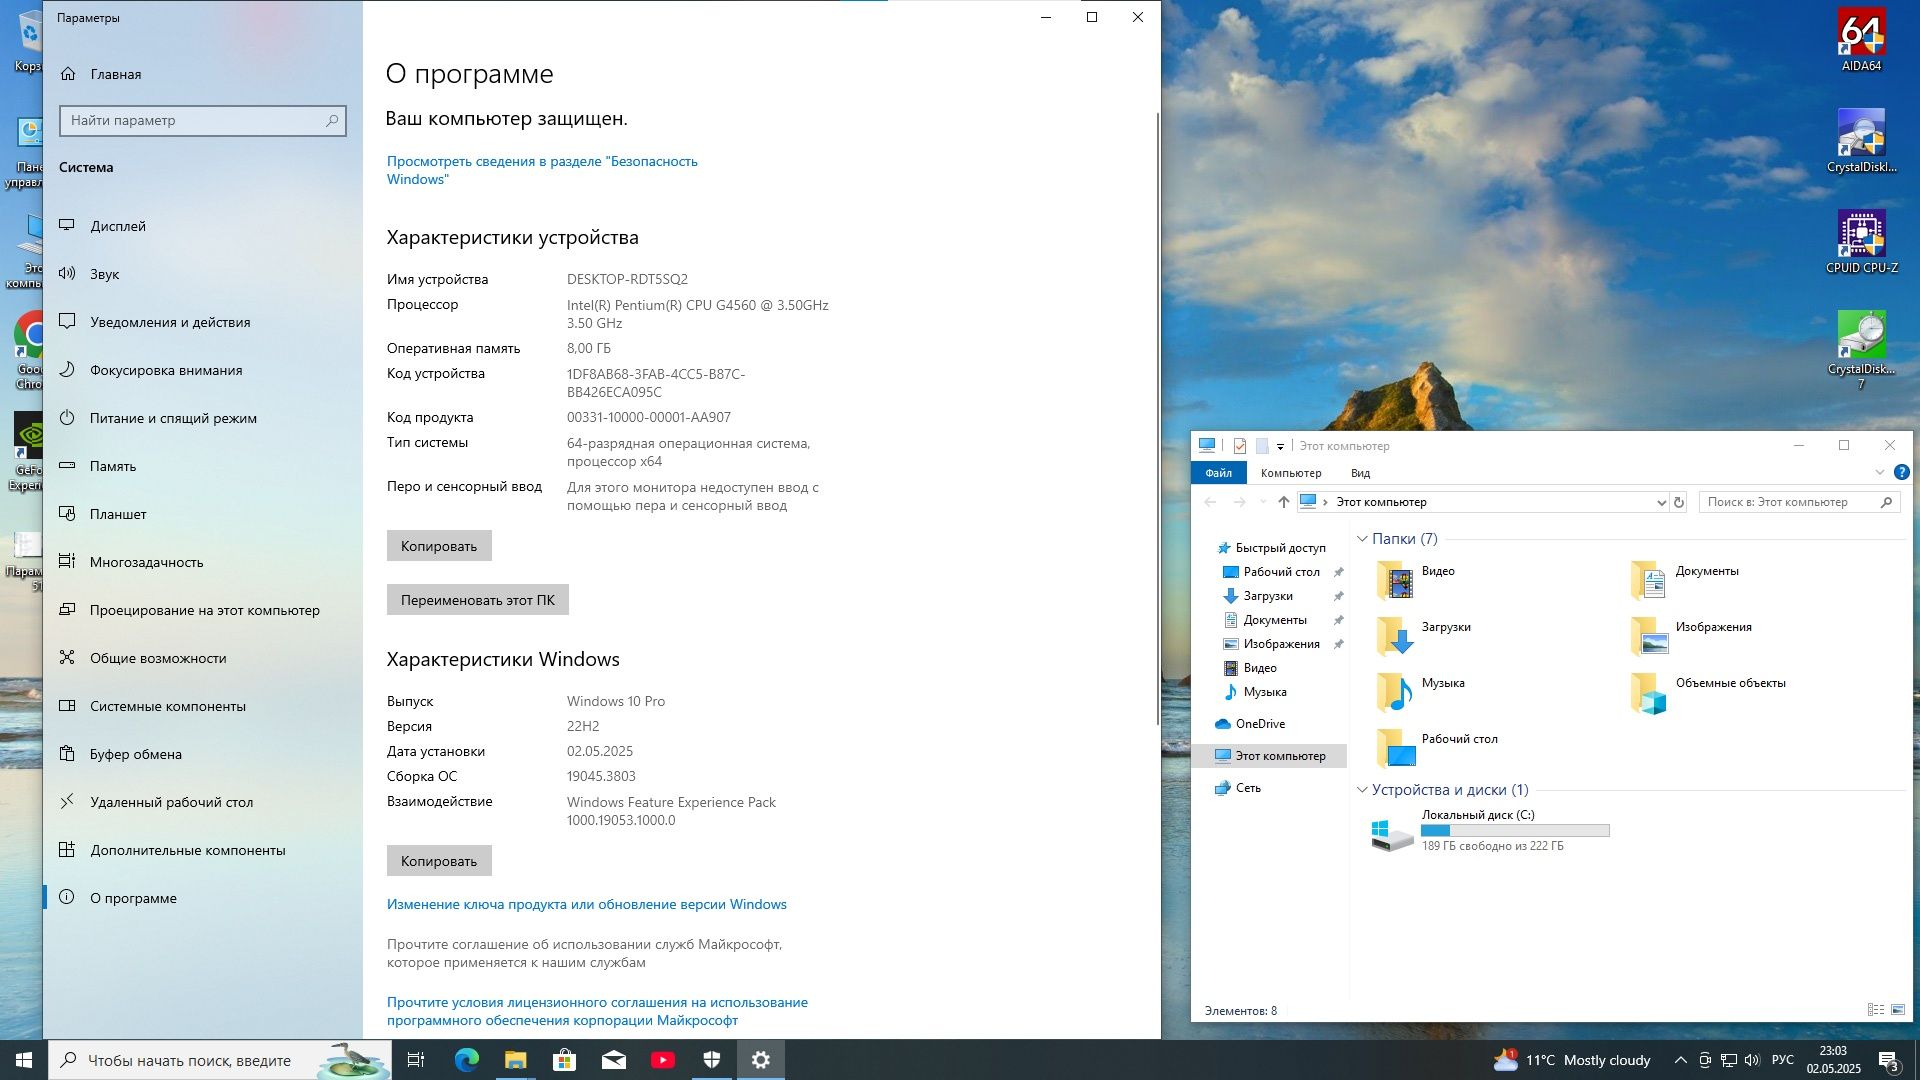Click the Explorer search box
Screen dimensions: 1920x1080
1799,502
